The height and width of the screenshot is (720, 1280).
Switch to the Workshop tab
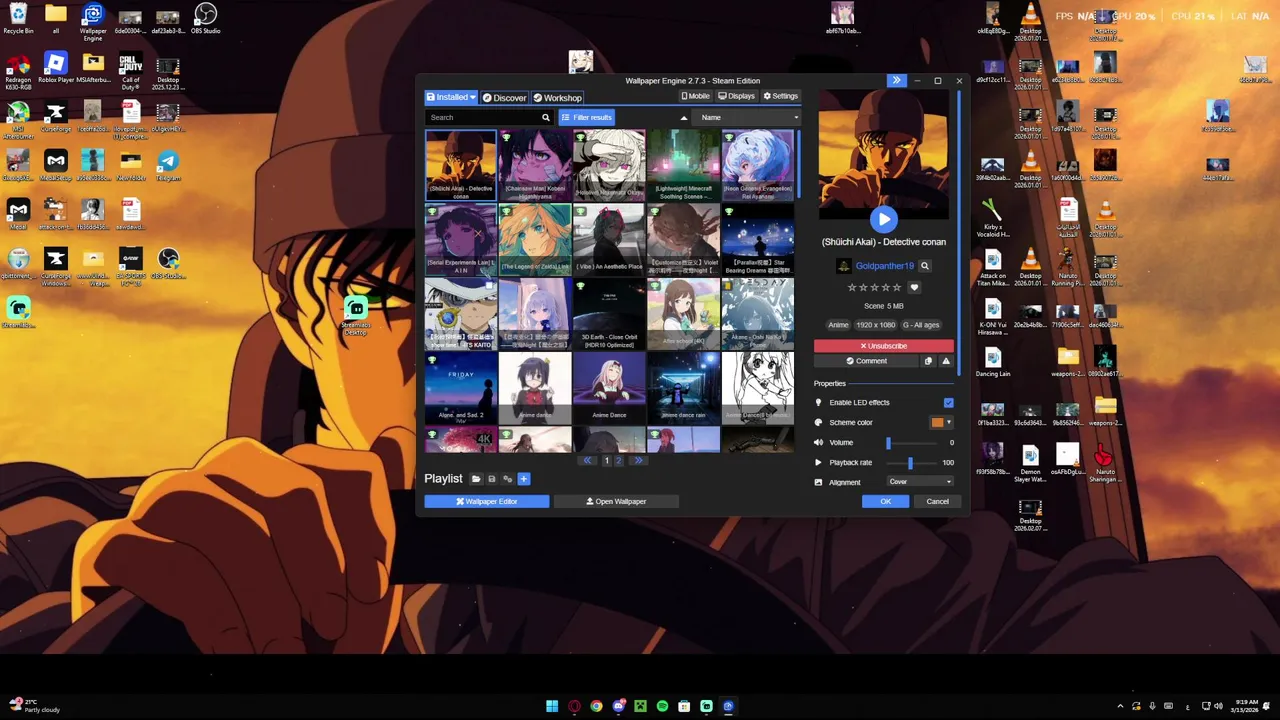pyautogui.click(x=557, y=97)
